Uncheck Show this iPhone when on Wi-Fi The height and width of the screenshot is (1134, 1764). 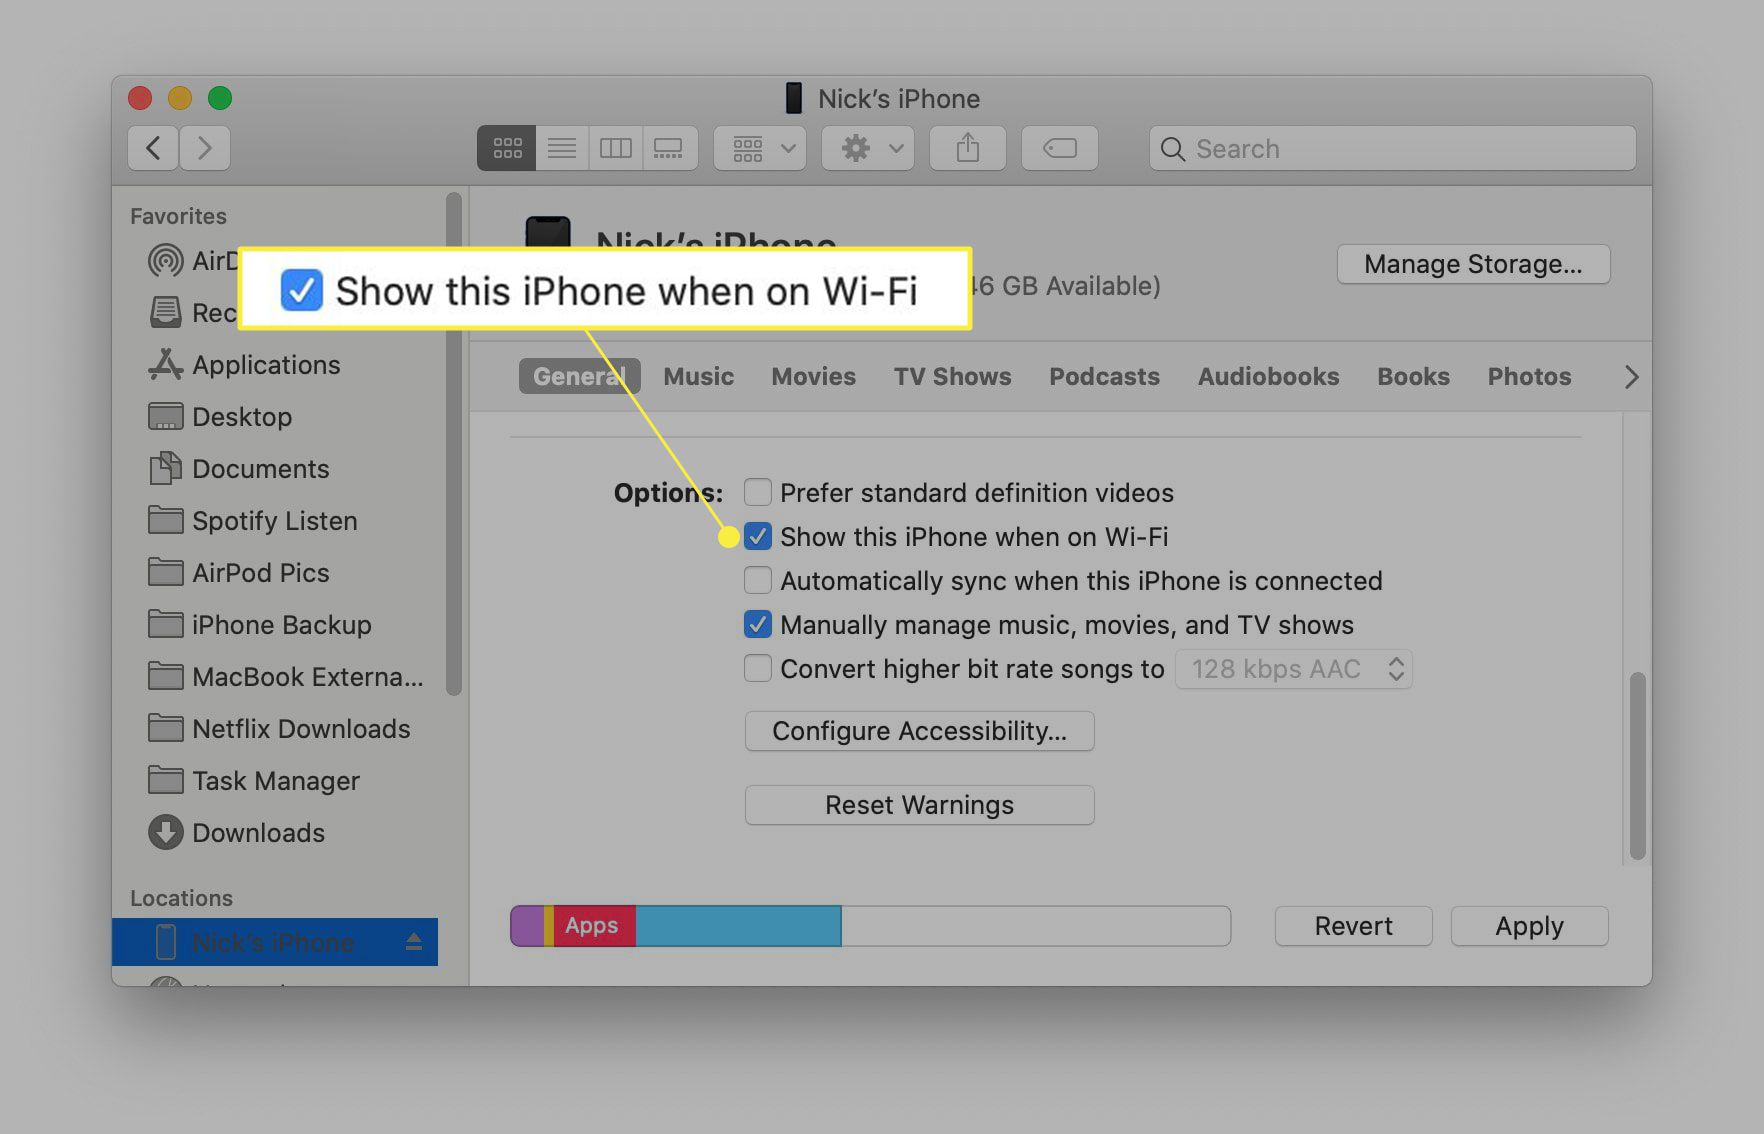pyautogui.click(x=758, y=537)
